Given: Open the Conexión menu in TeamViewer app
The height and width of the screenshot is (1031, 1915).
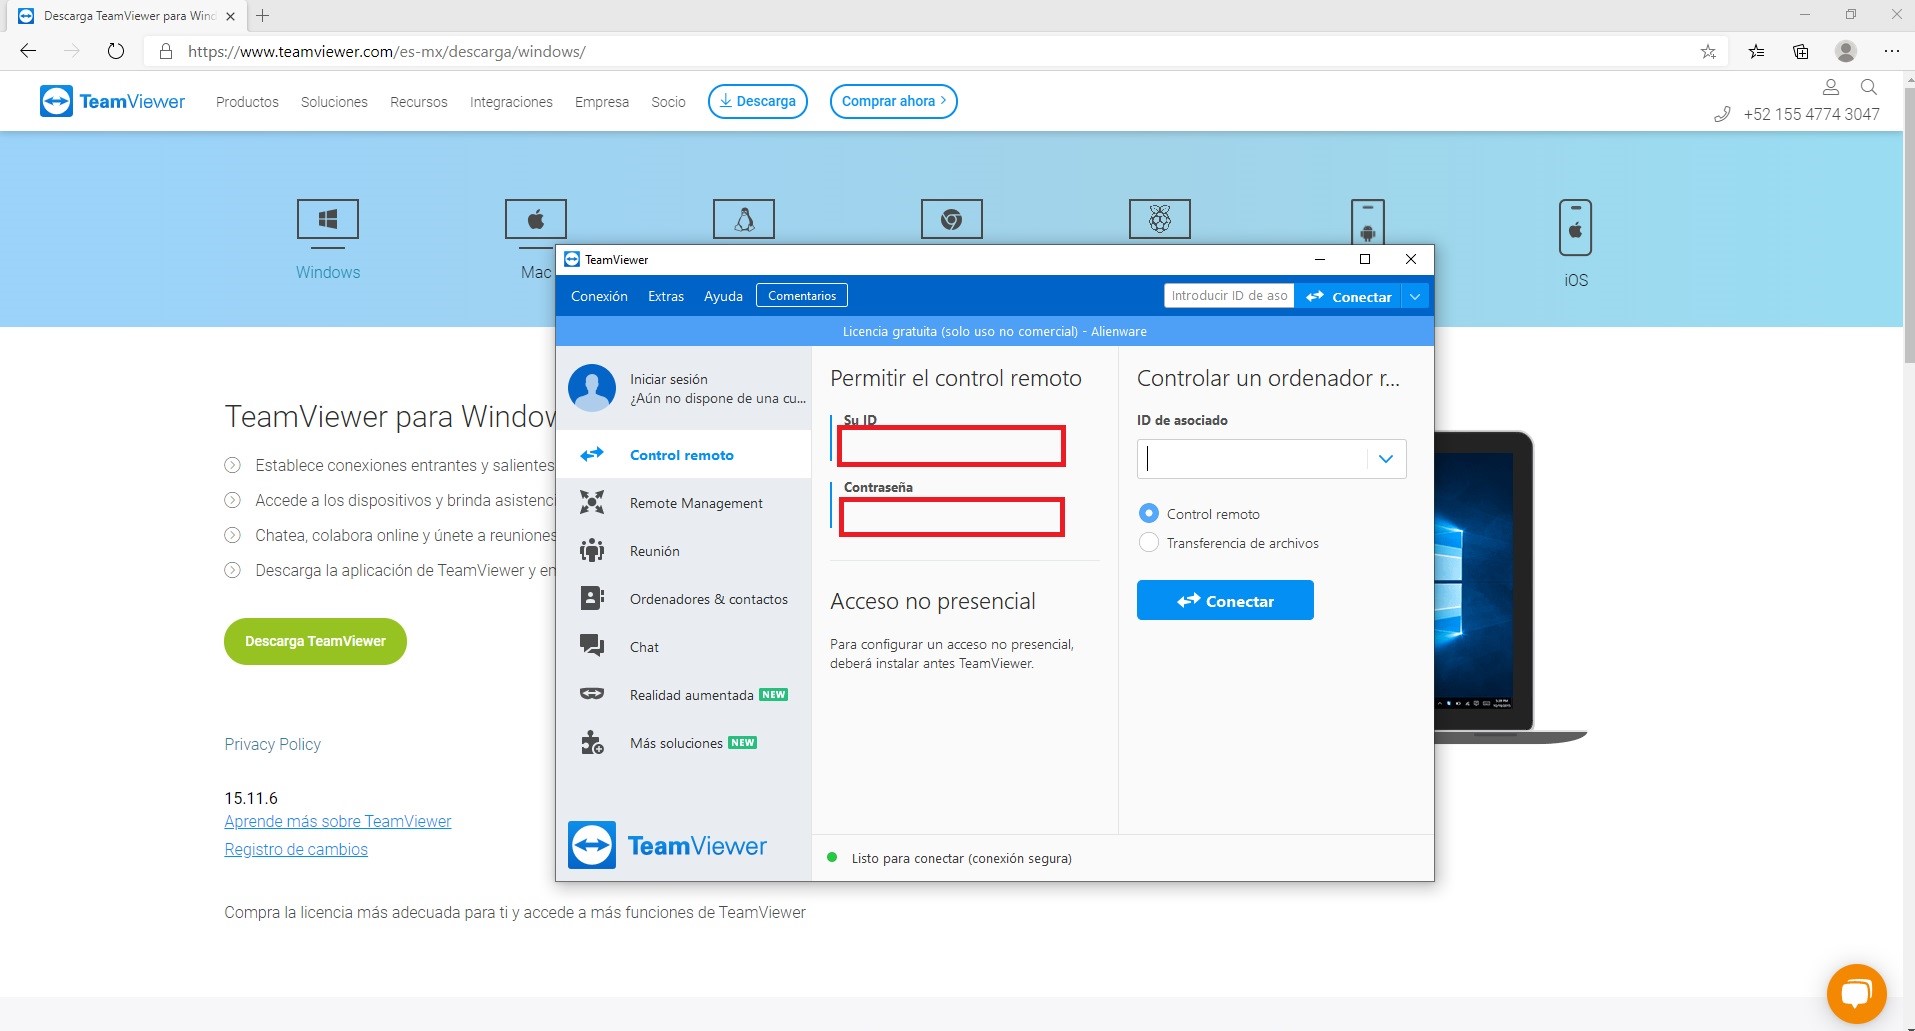Looking at the screenshot, I should (x=599, y=296).
